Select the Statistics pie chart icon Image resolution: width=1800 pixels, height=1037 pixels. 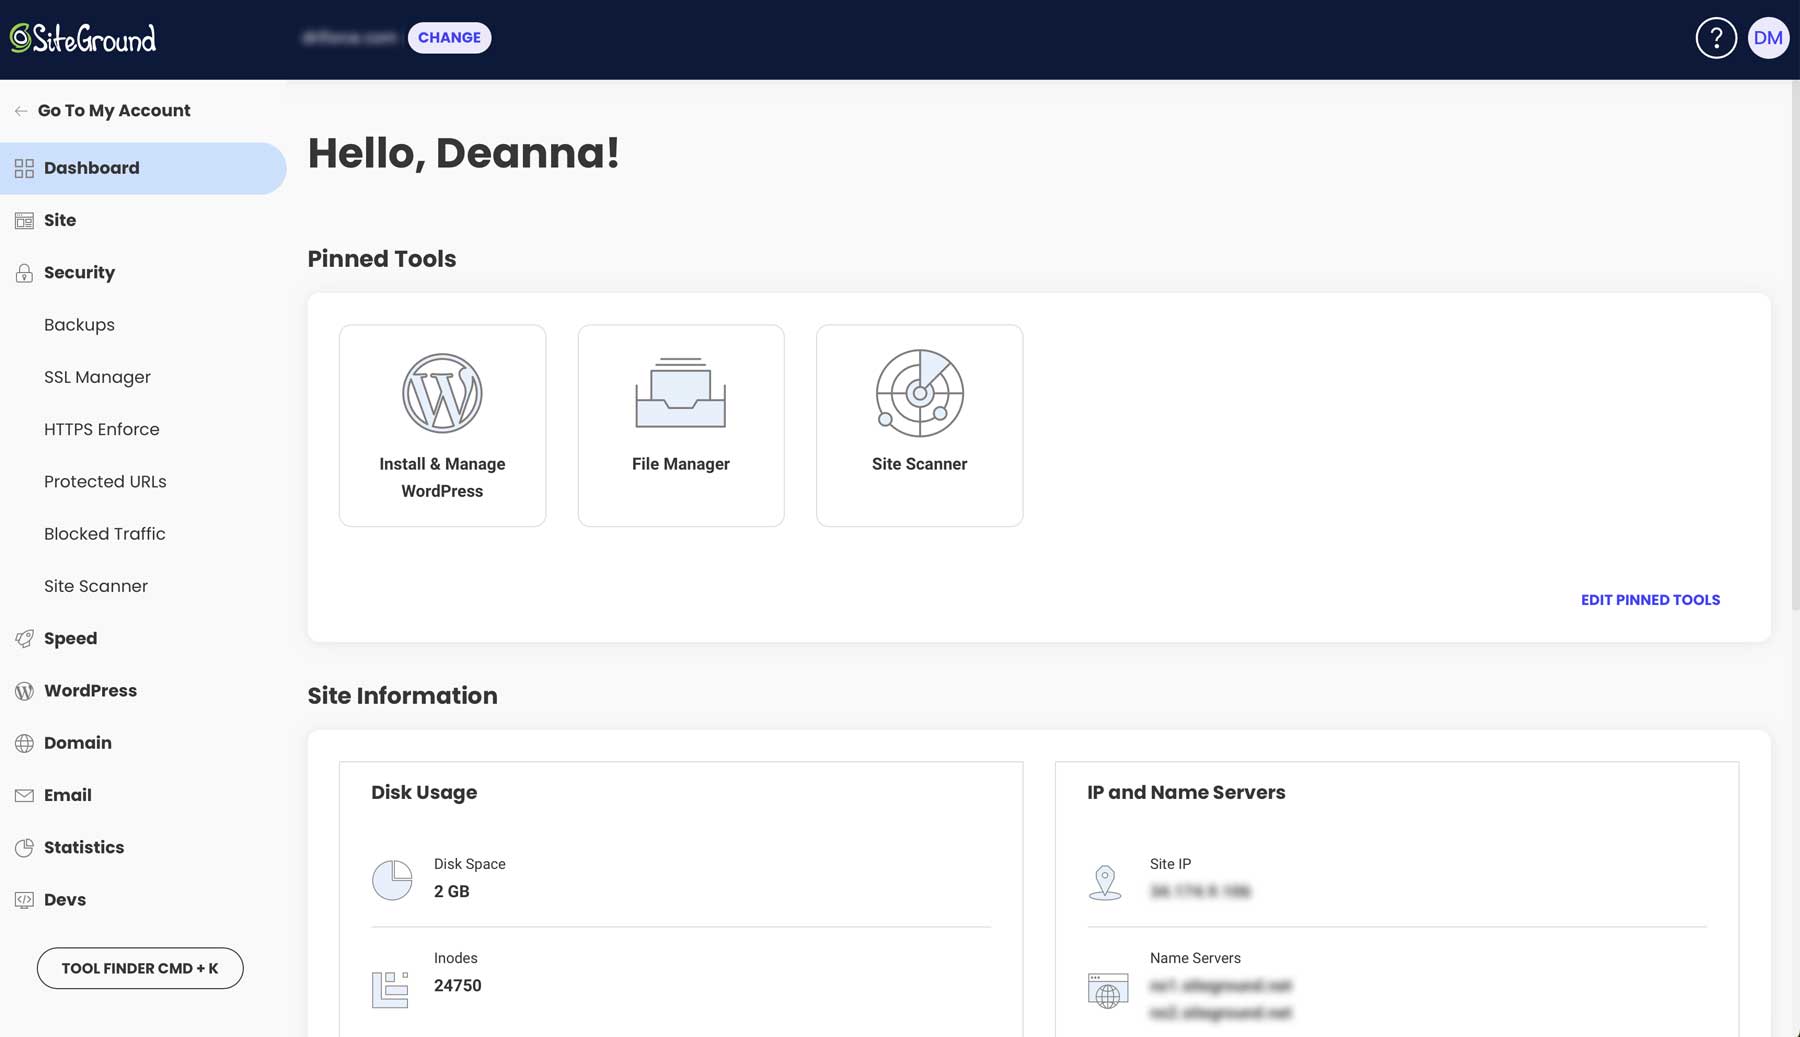click(23, 847)
